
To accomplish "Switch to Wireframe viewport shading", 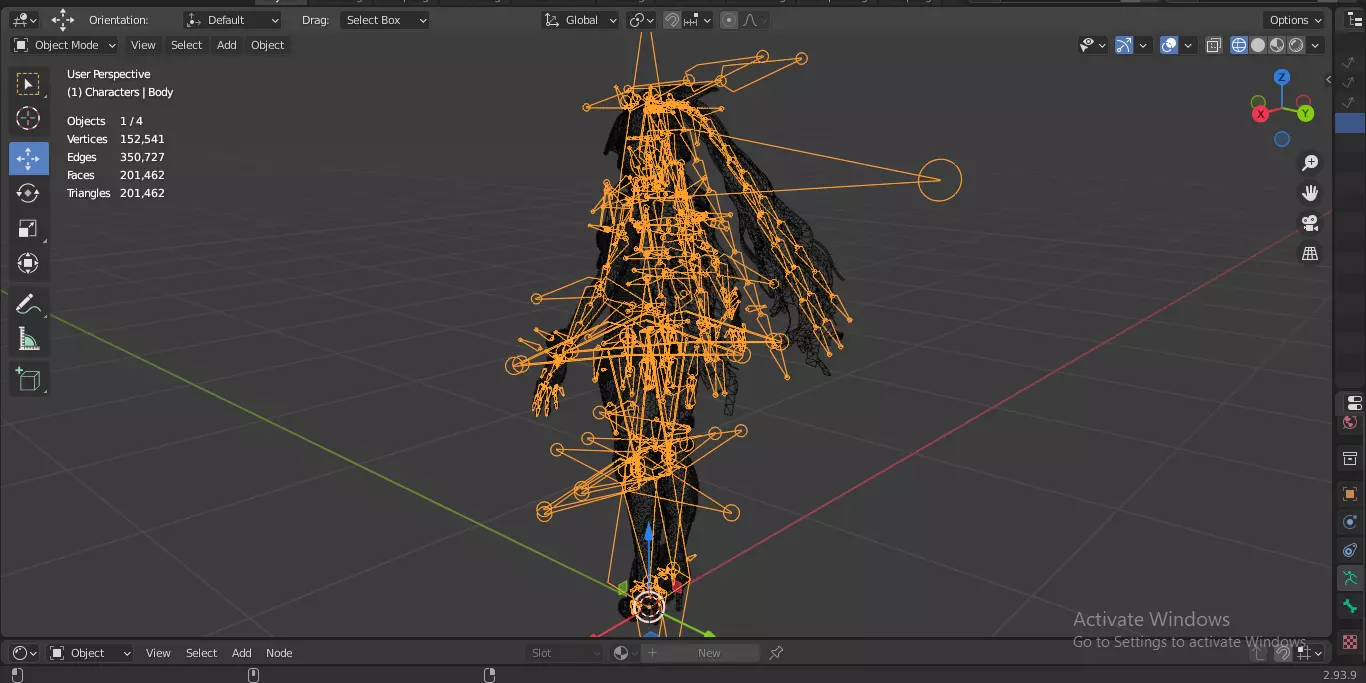I will pyautogui.click(x=1239, y=45).
